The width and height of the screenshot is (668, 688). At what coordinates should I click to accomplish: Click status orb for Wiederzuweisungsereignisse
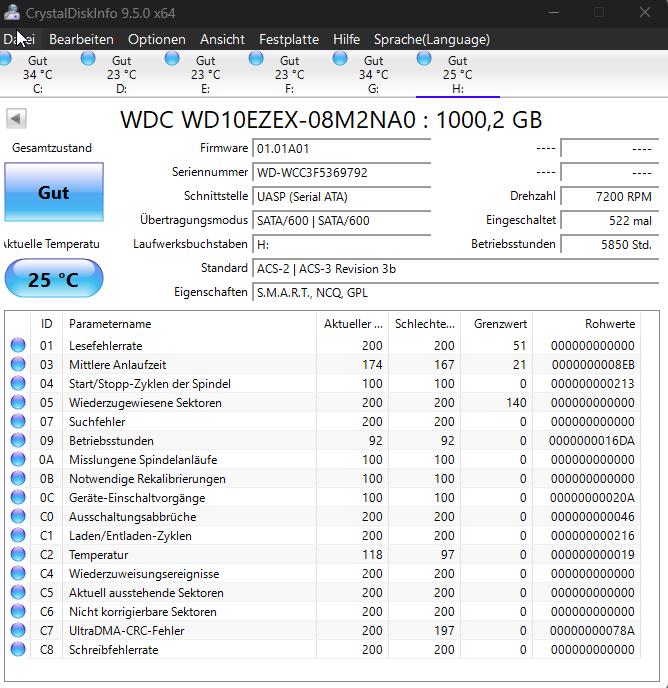tap(18, 573)
